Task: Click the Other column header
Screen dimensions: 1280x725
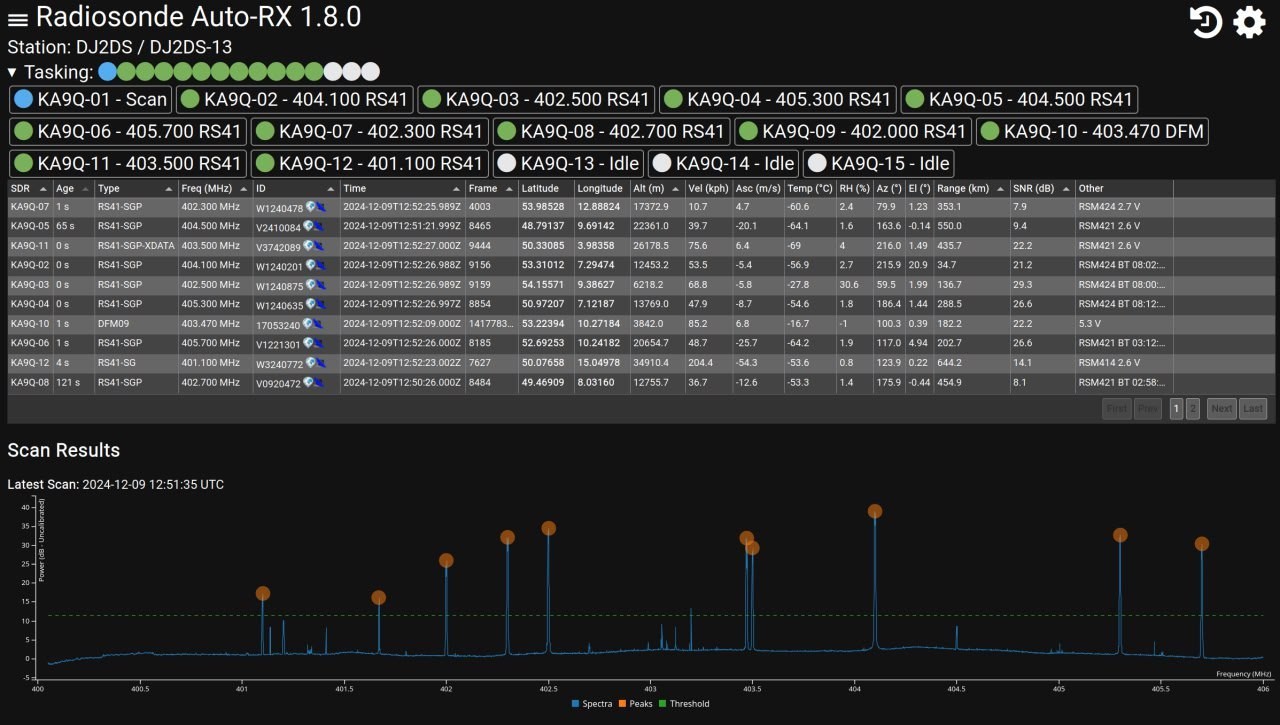Action: pyautogui.click(x=1124, y=188)
